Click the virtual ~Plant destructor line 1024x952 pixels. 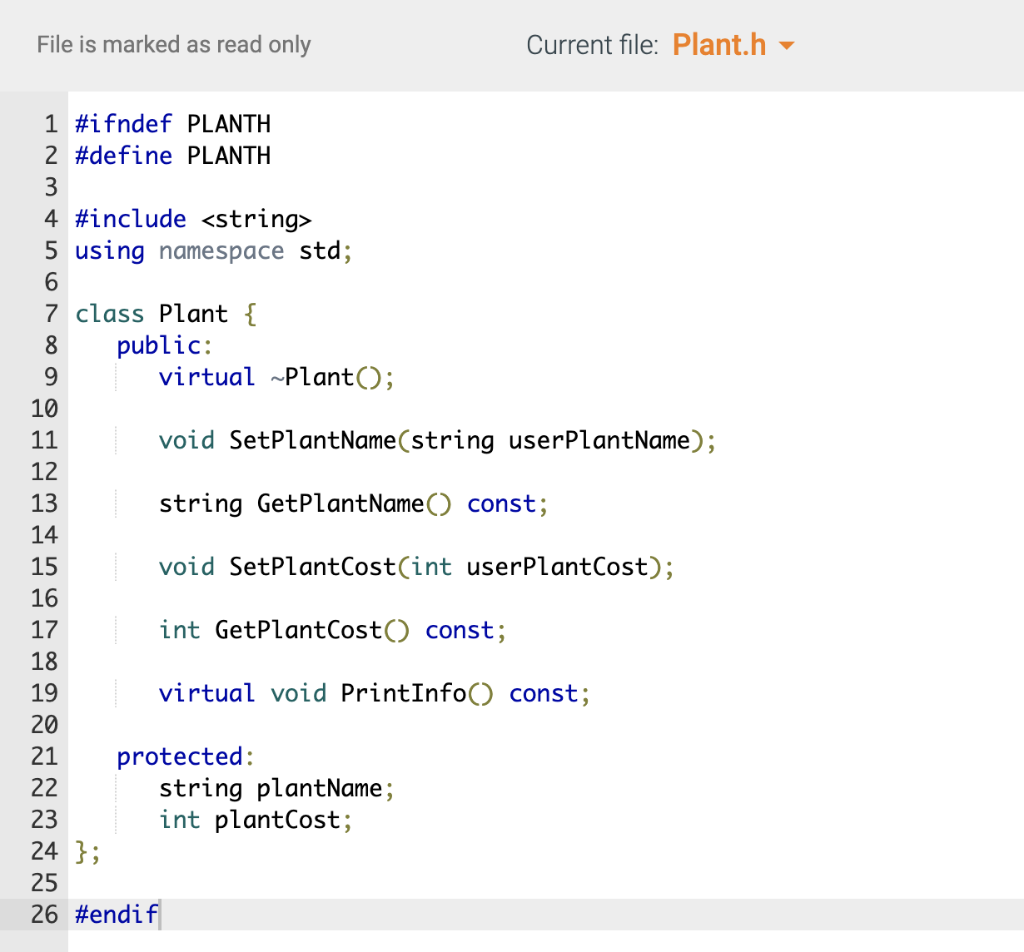tap(275, 377)
